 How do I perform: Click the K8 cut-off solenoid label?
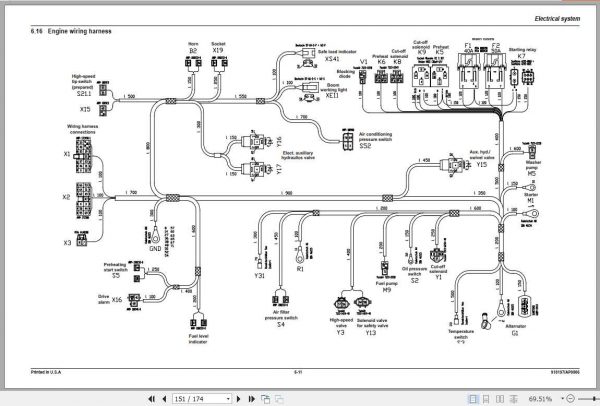coord(398,62)
